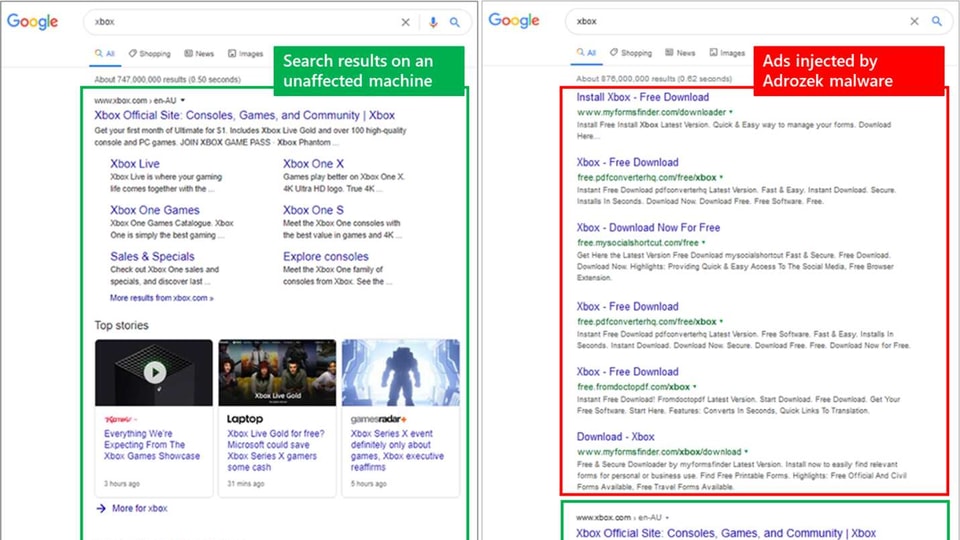Open the Shopping tab in the right window
Viewport: 960px width, 540px height.
tap(631, 53)
